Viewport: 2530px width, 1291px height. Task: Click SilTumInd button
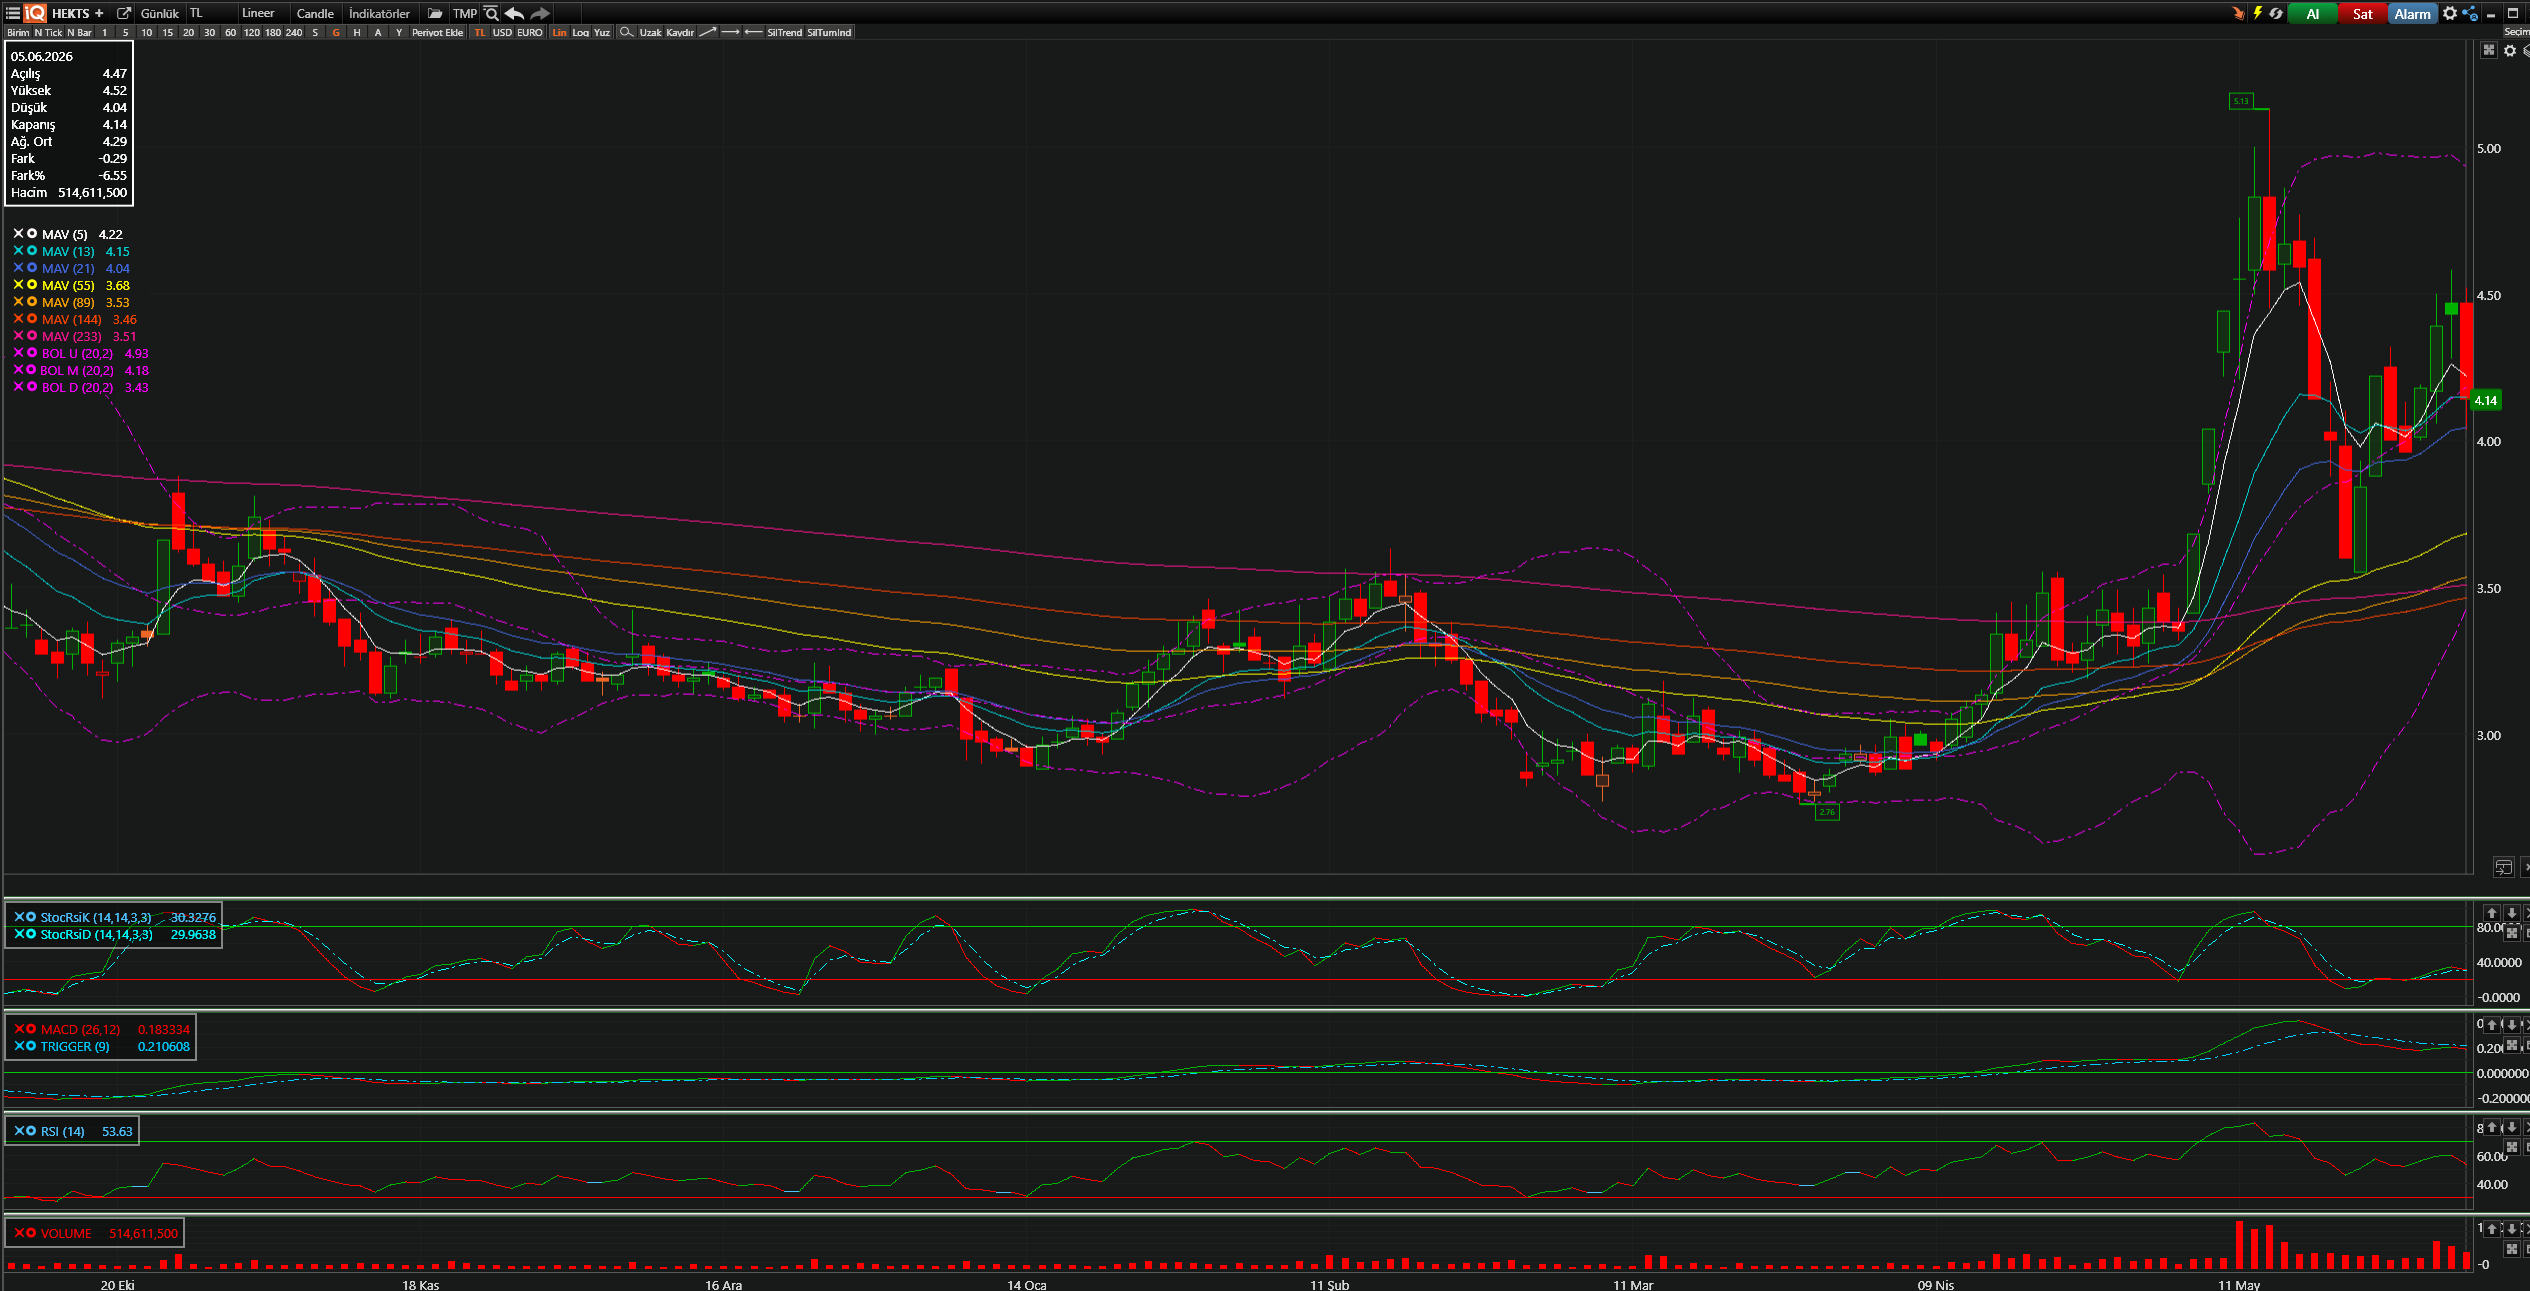[829, 32]
